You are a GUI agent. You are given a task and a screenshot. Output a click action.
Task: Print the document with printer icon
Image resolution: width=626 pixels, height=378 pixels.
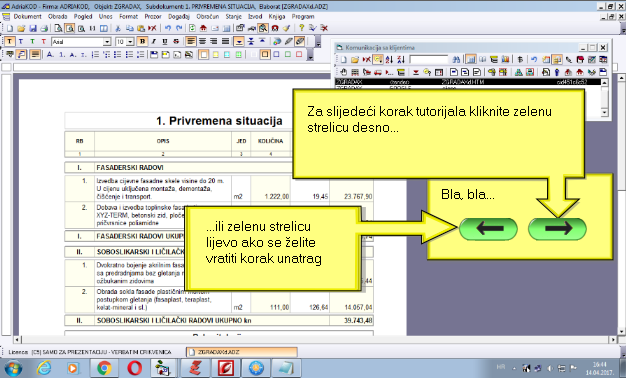(x=44, y=28)
